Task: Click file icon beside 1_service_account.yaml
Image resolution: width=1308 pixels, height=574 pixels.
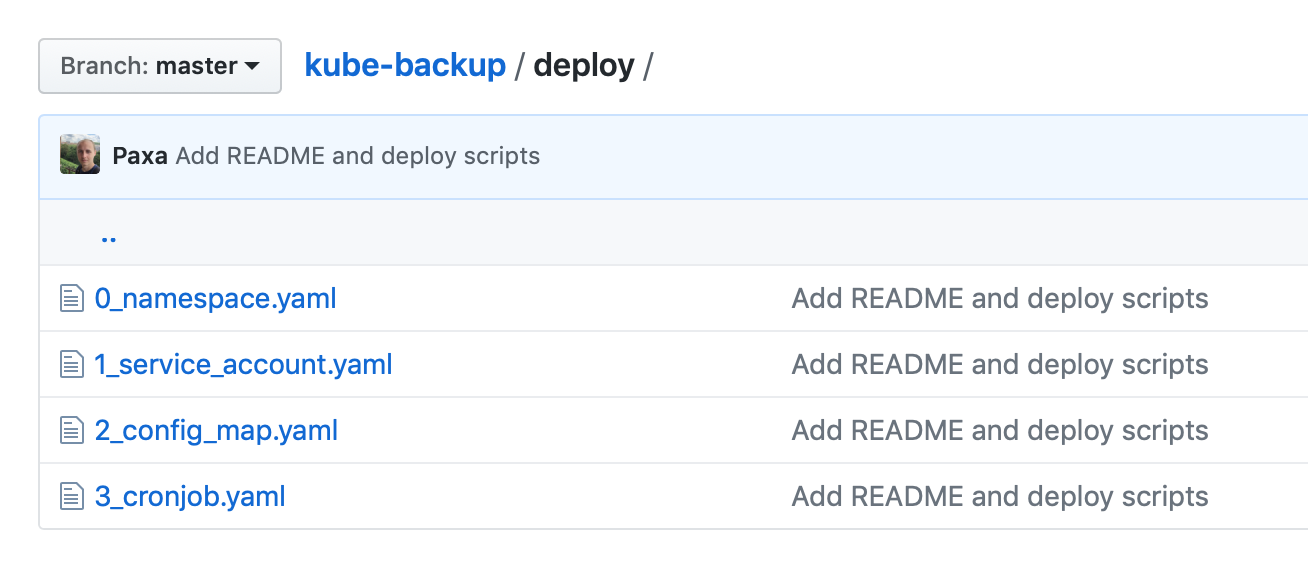Action: click(x=71, y=364)
